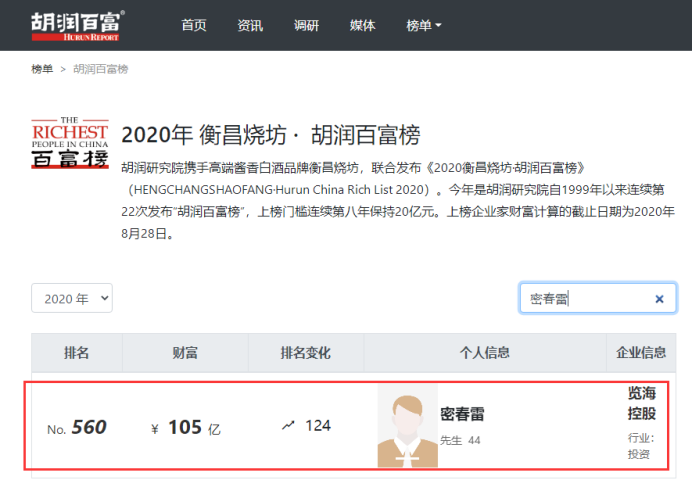Open the 资讯 nav item
The width and height of the screenshot is (693, 481).
click(250, 25)
